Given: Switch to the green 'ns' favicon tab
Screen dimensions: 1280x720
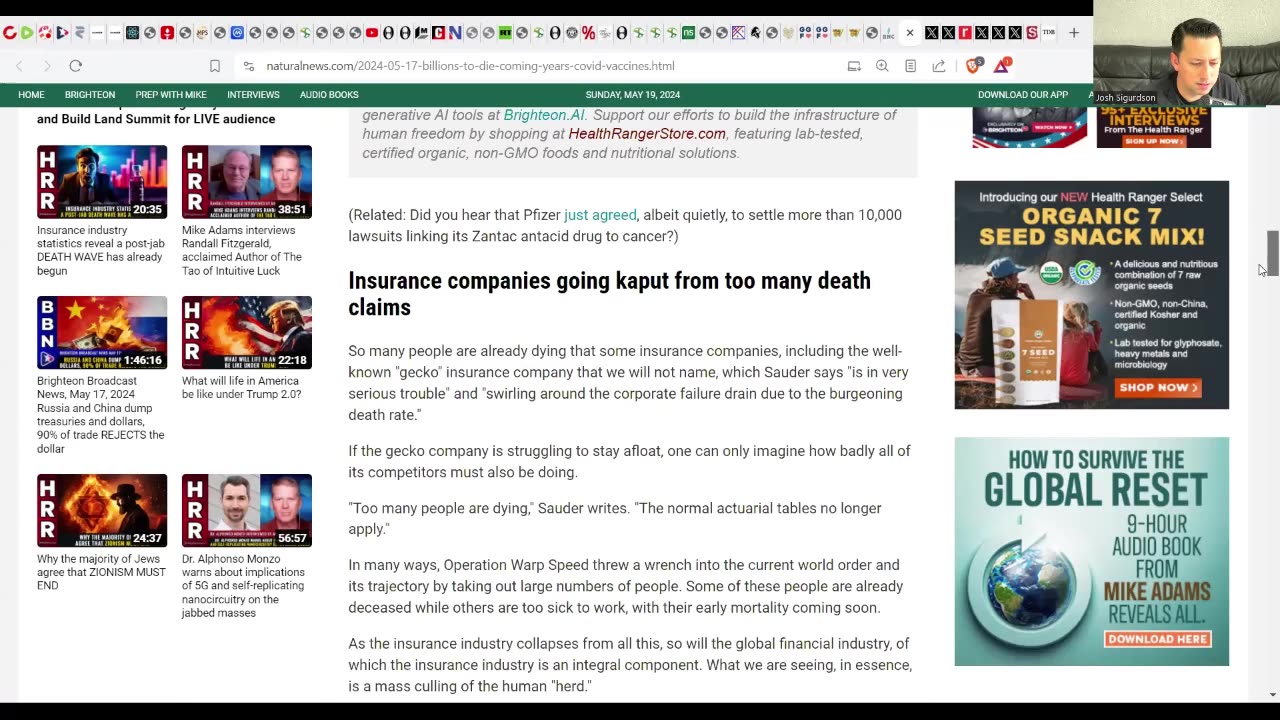Looking at the screenshot, I should (x=688, y=33).
